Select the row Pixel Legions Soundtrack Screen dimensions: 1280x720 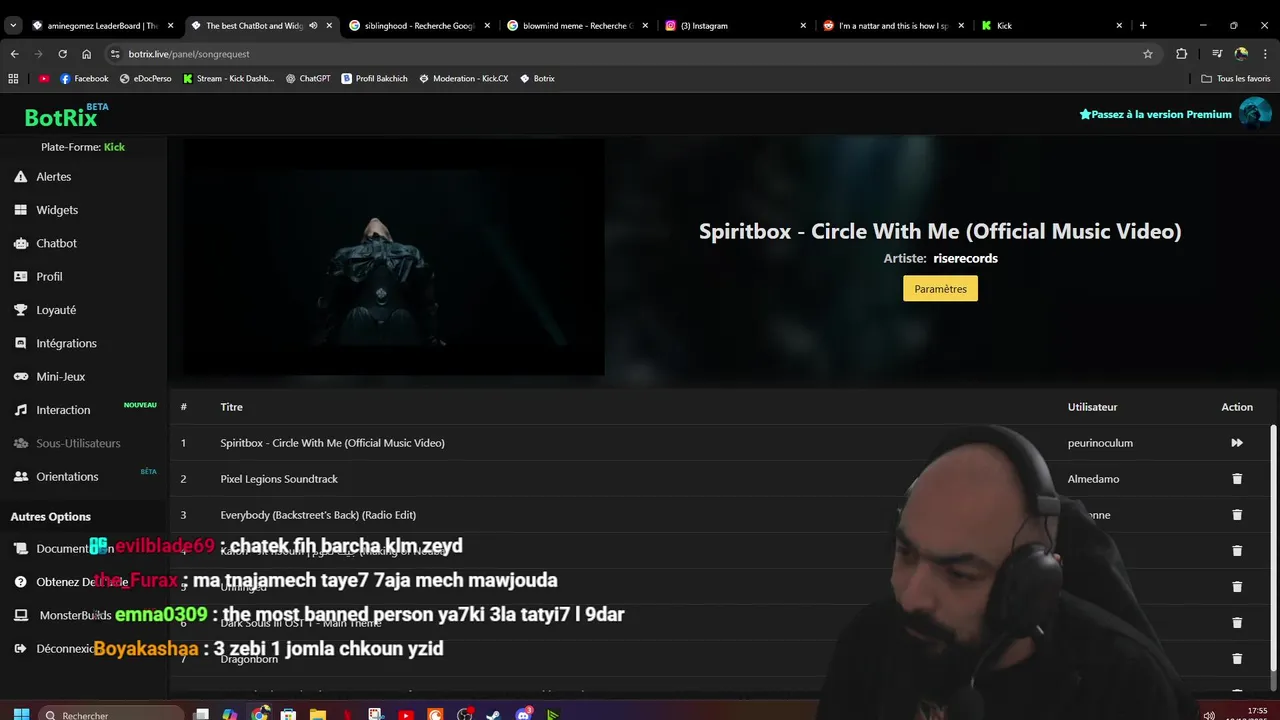[720, 479]
